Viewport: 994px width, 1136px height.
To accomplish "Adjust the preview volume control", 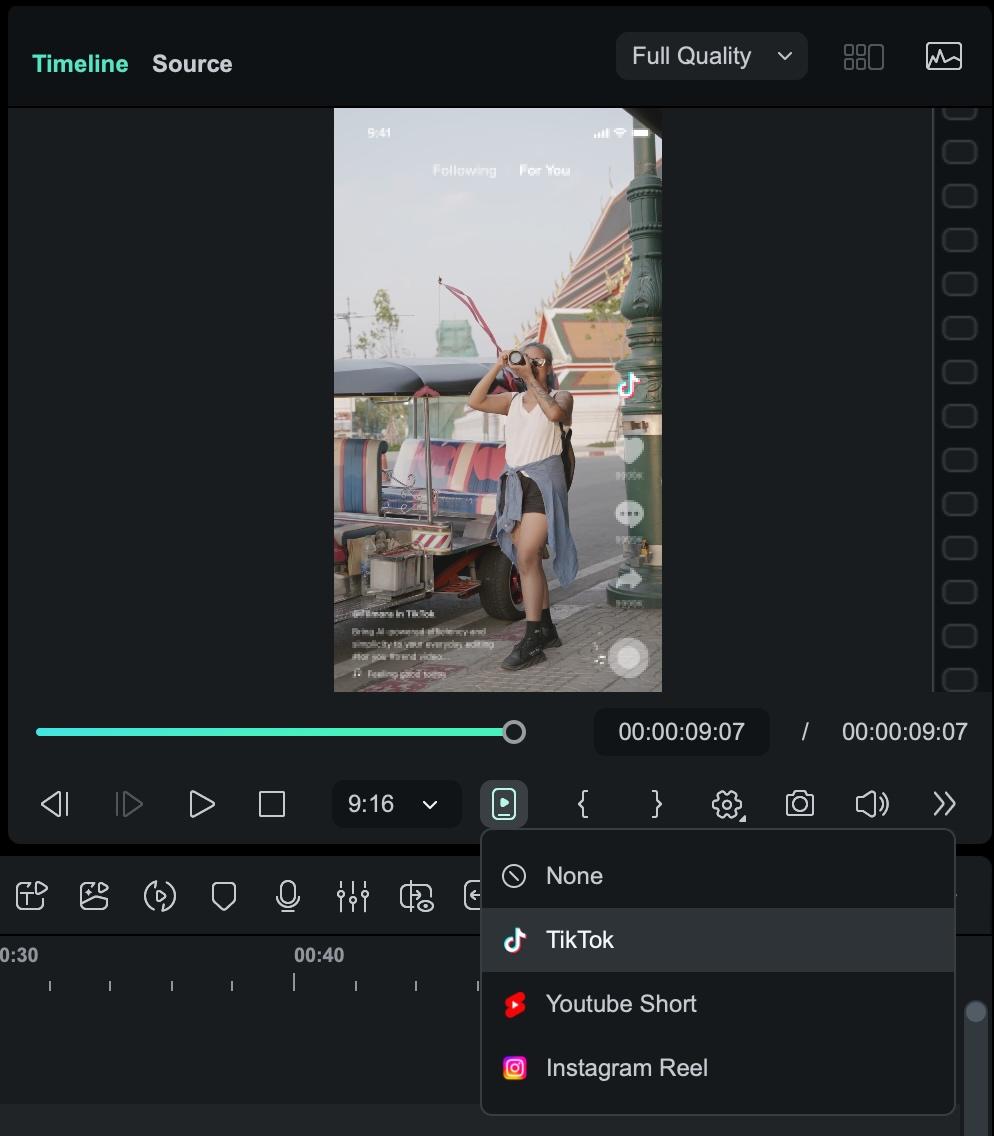I will (x=871, y=804).
